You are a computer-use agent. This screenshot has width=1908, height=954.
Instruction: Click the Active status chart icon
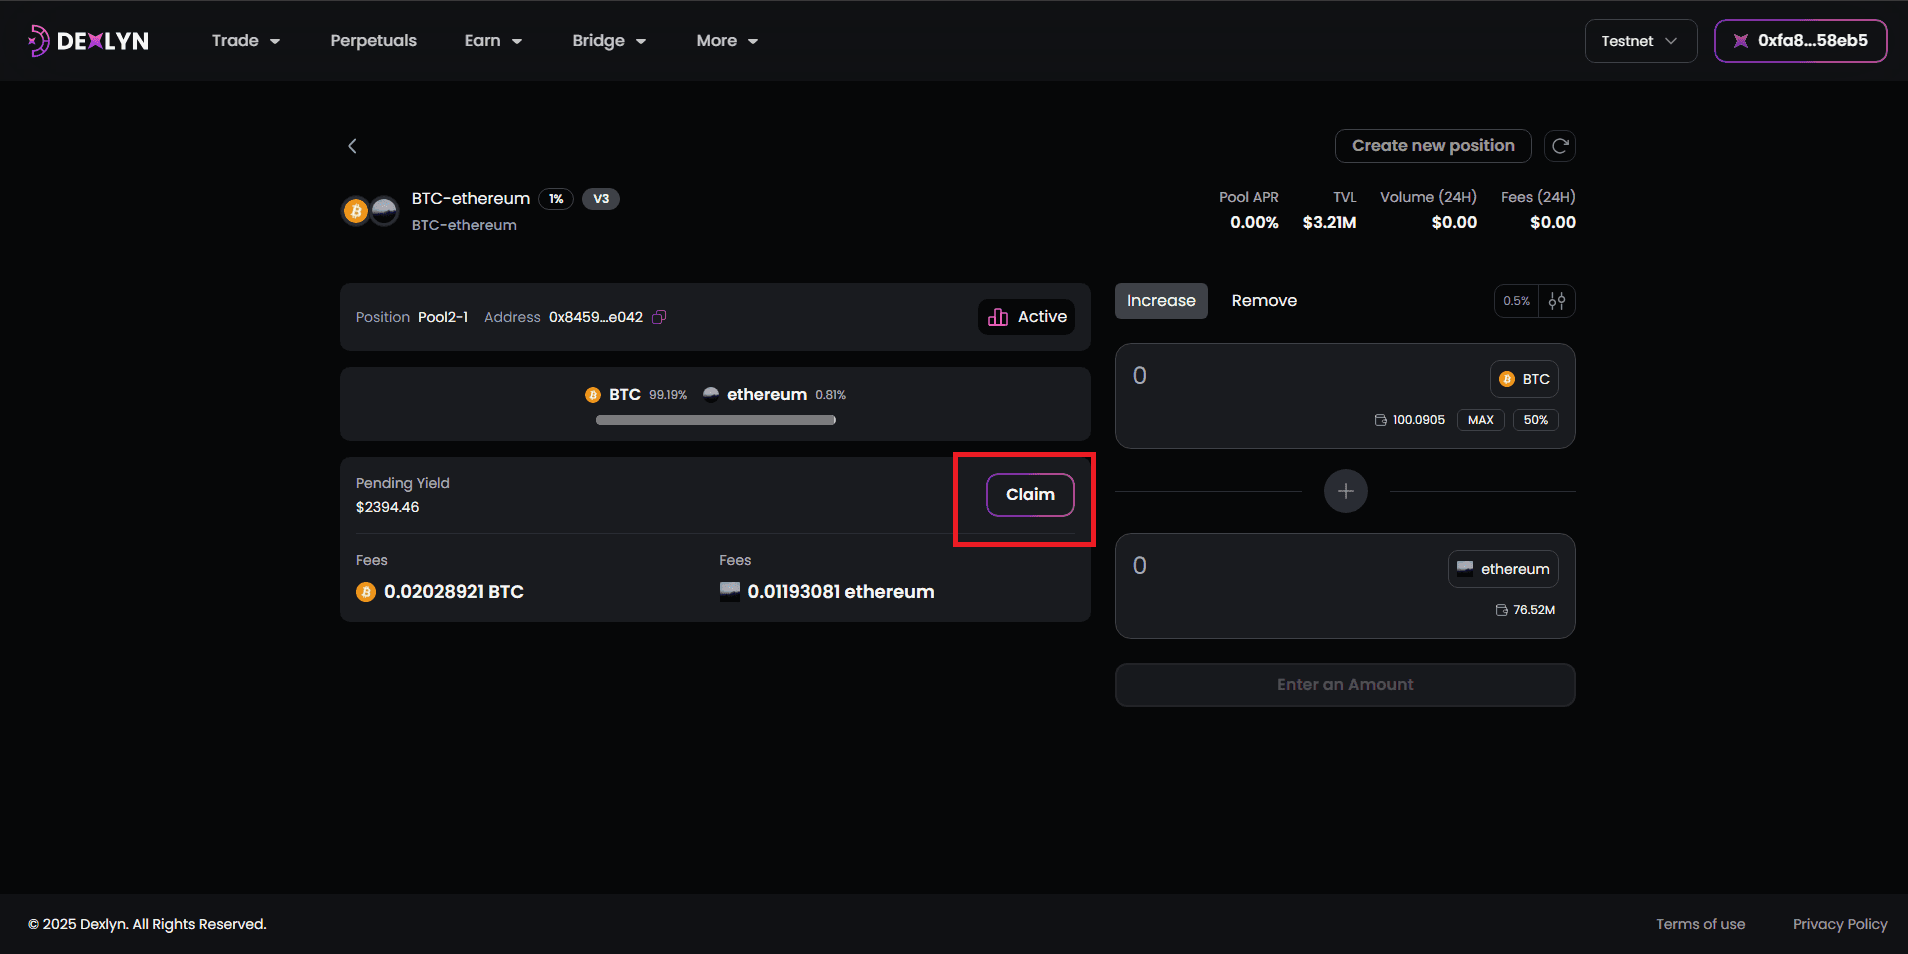coord(997,317)
